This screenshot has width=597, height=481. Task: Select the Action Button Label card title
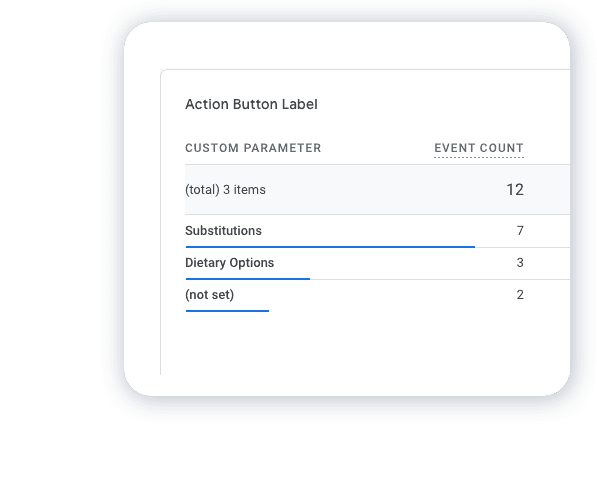click(251, 104)
